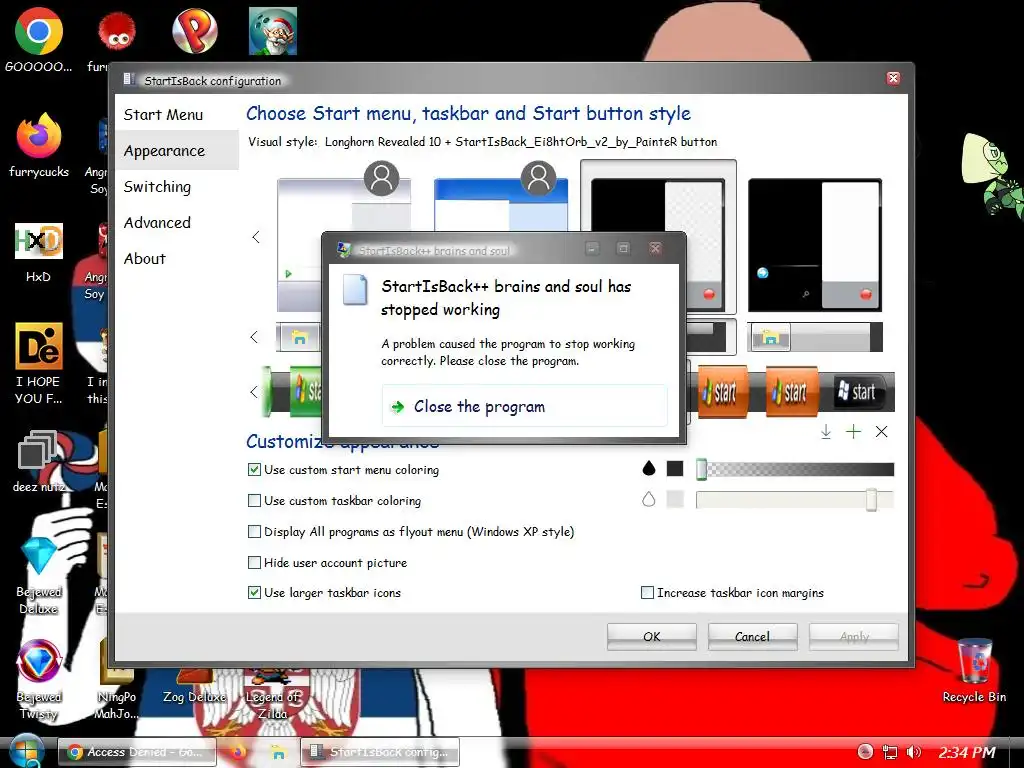This screenshot has height=768, width=1024.
Task: Choose the second orange 'start' button style
Action: pyautogui.click(x=792, y=392)
